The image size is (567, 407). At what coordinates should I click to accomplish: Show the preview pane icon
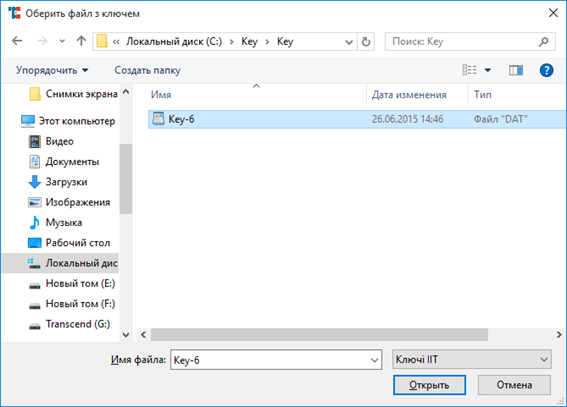516,70
